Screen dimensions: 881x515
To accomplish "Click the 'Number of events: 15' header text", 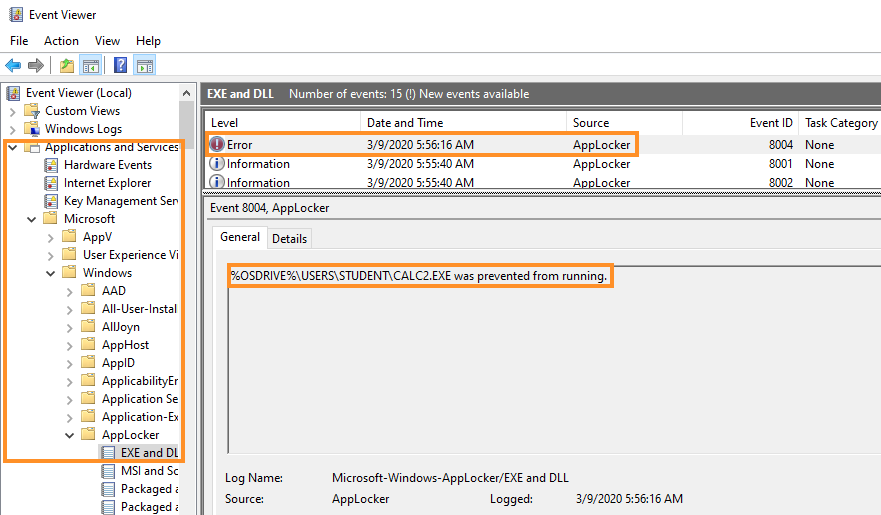I will [346, 94].
